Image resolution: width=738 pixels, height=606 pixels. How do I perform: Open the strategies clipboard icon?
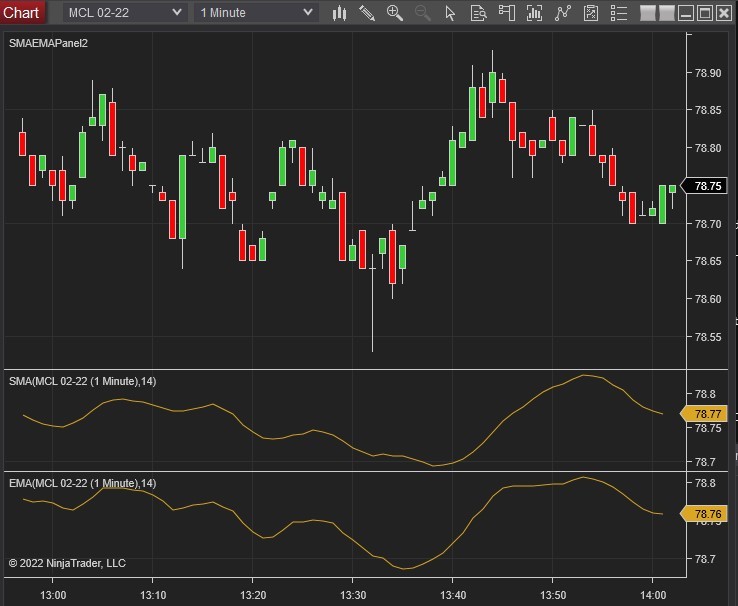(591, 13)
